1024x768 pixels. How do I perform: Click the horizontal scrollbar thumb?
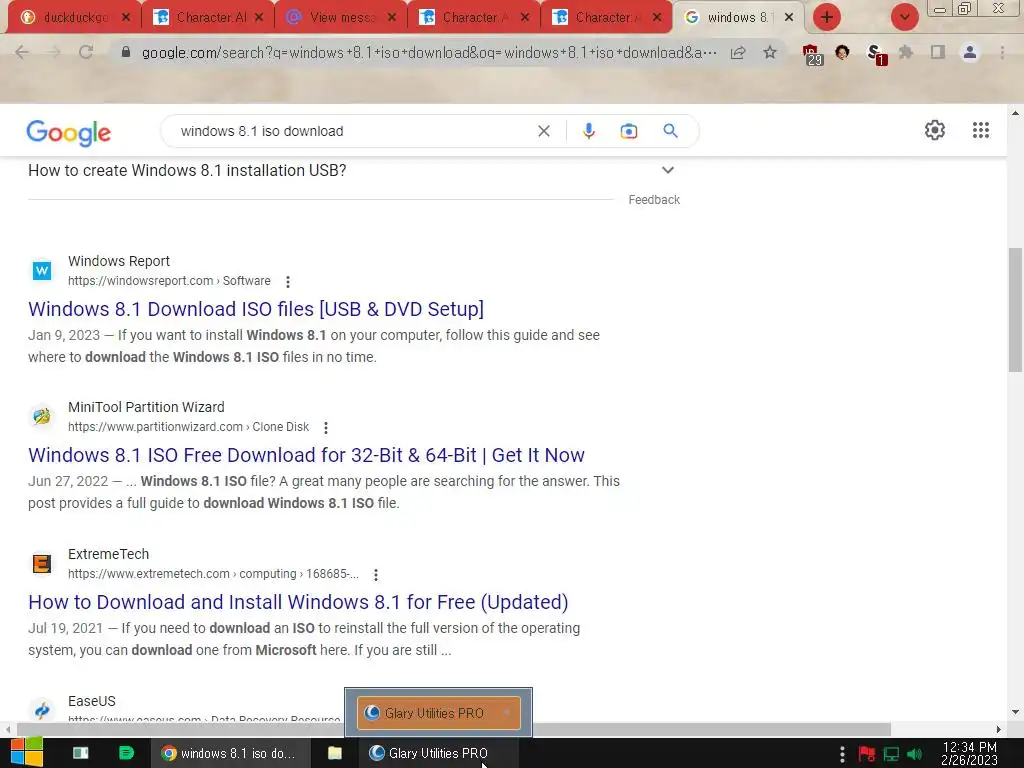tap(454, 729)
